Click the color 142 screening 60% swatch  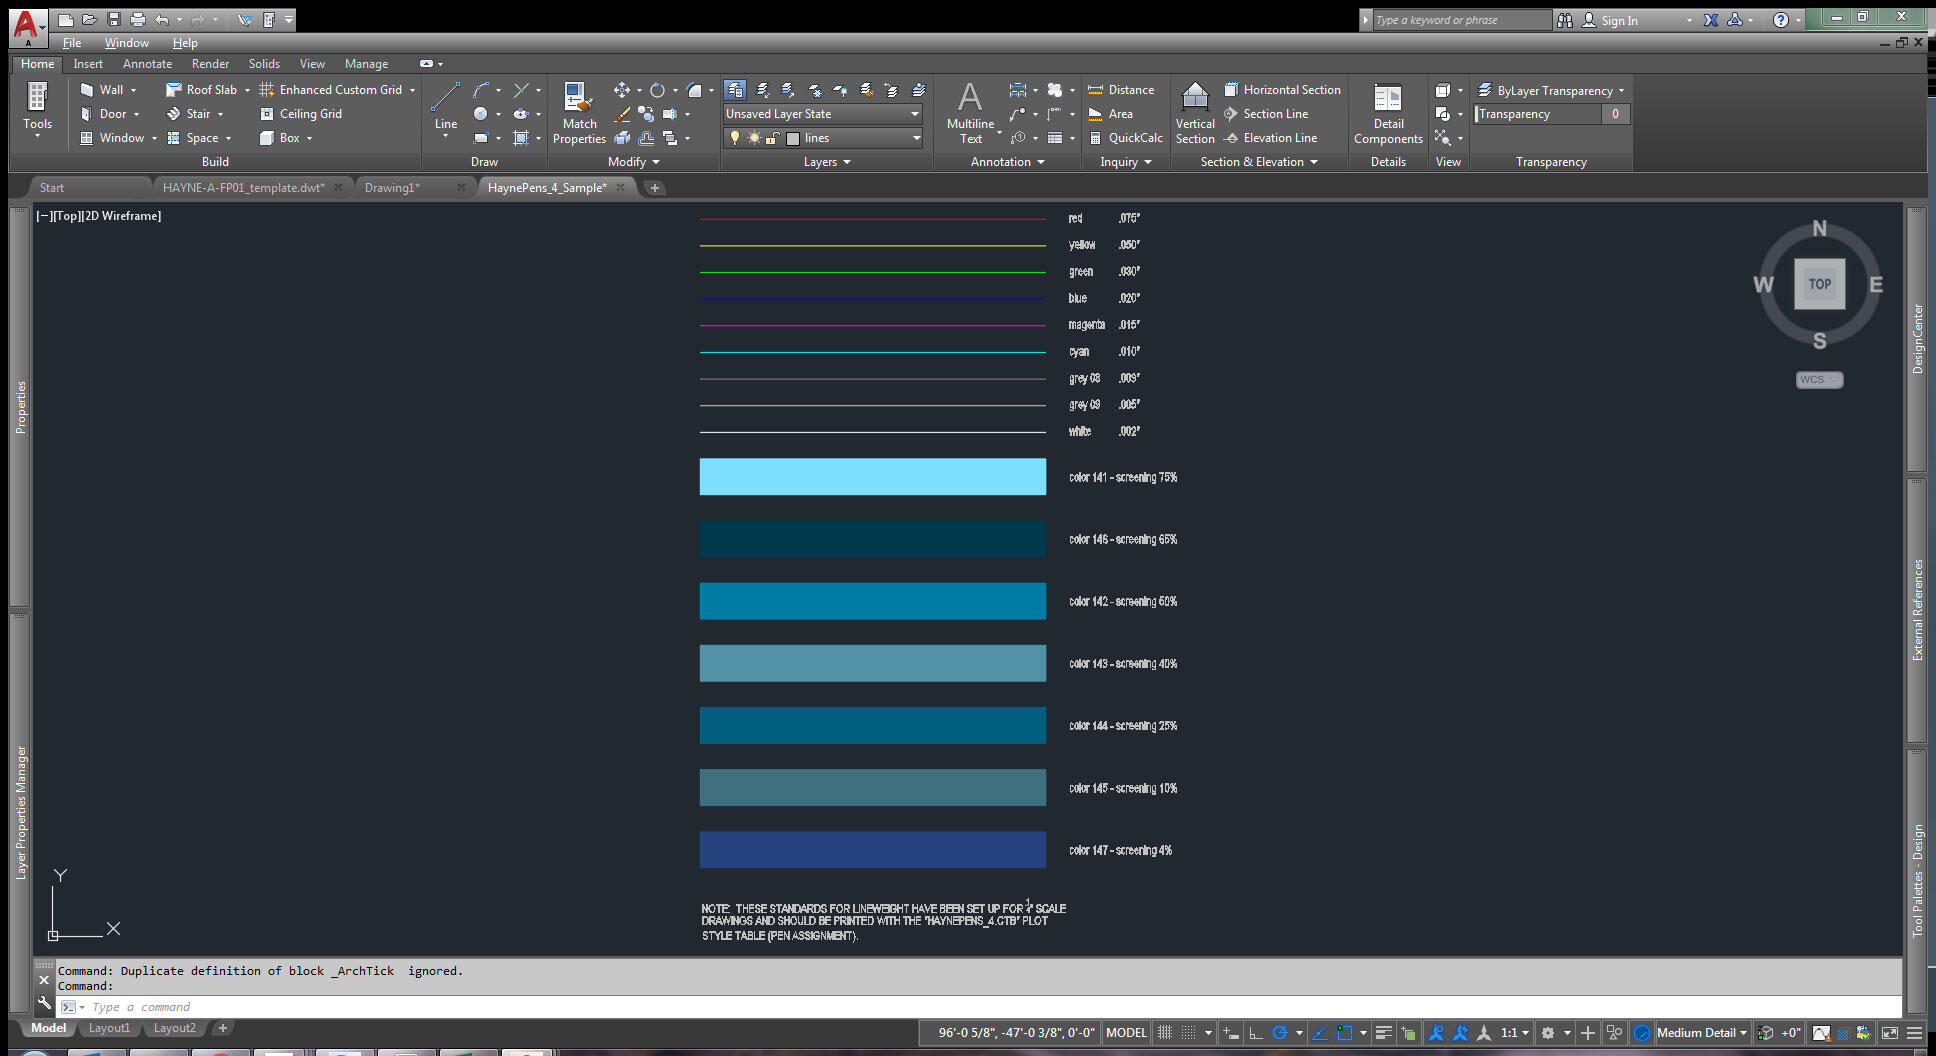click(873, 601)
